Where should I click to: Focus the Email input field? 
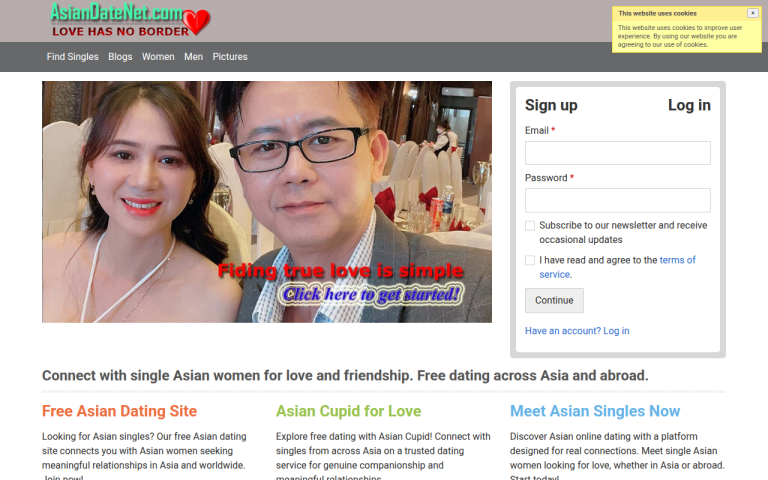coord(618,153)
